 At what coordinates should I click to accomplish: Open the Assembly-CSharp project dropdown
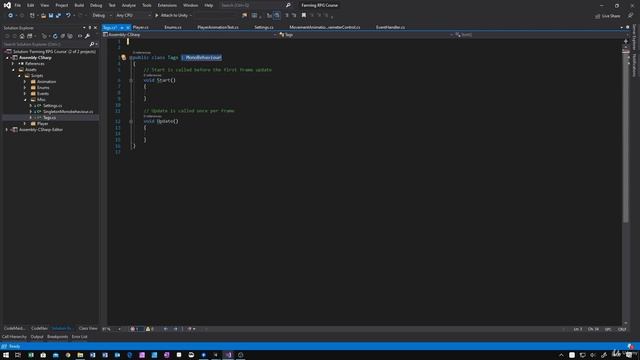(x=190, y=35)
